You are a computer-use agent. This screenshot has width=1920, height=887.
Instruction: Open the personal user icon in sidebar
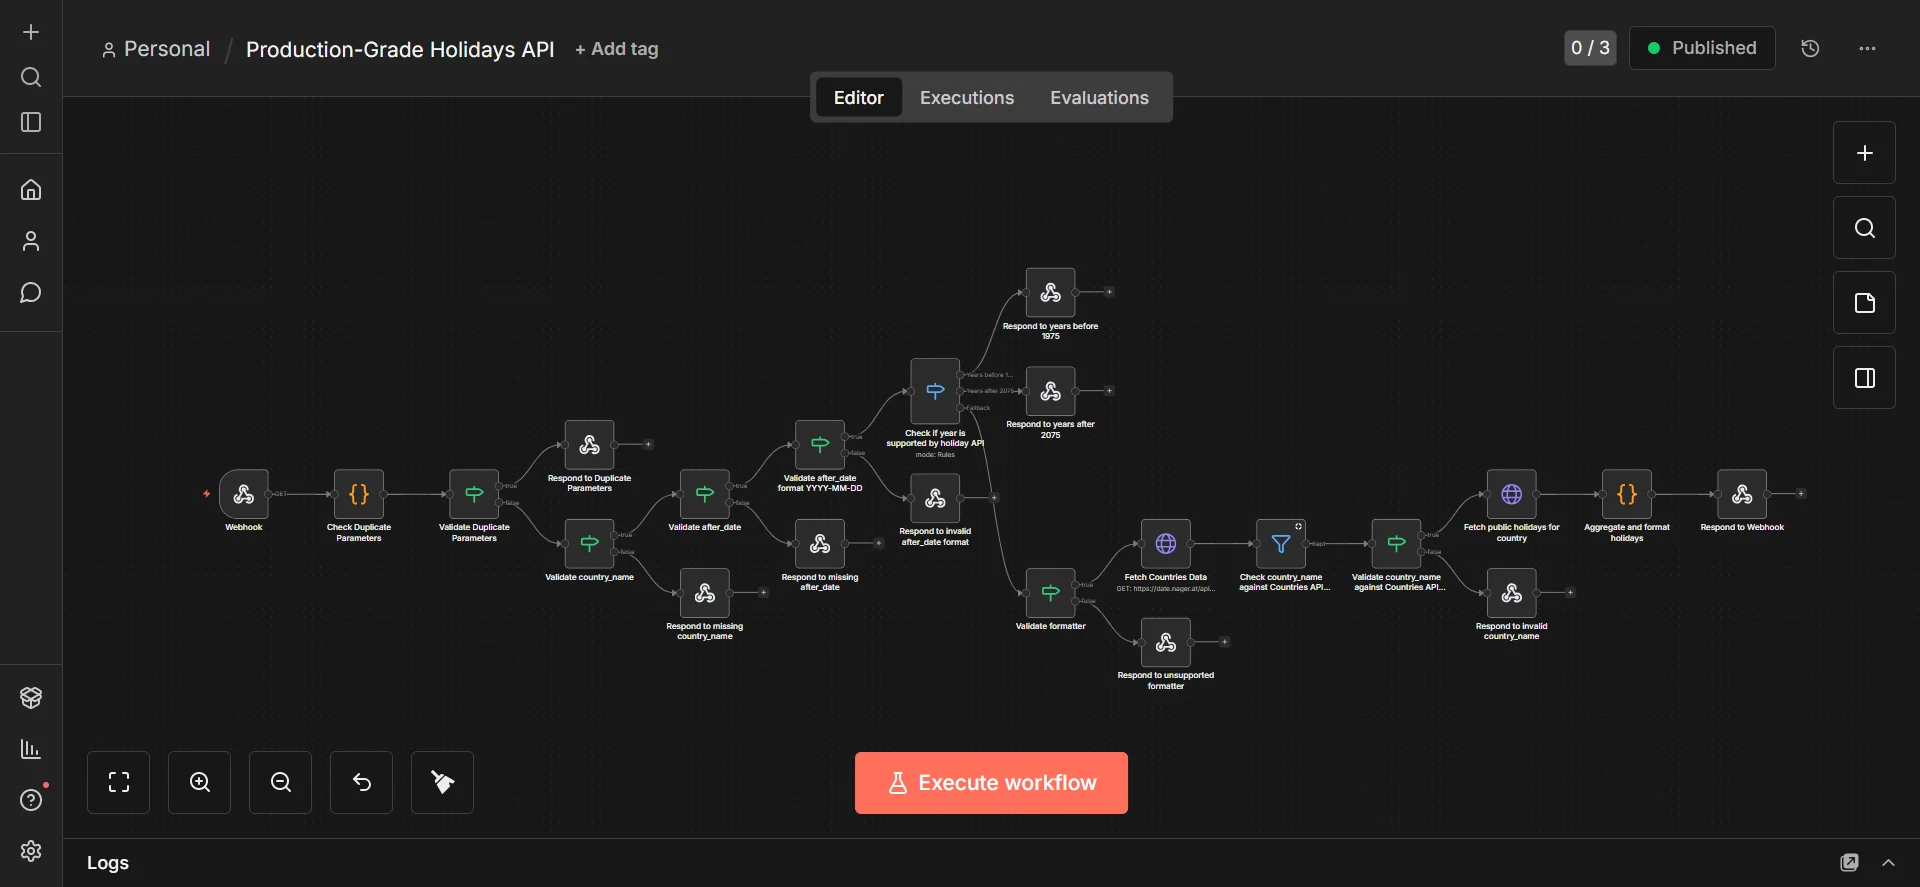pos(31,241)
